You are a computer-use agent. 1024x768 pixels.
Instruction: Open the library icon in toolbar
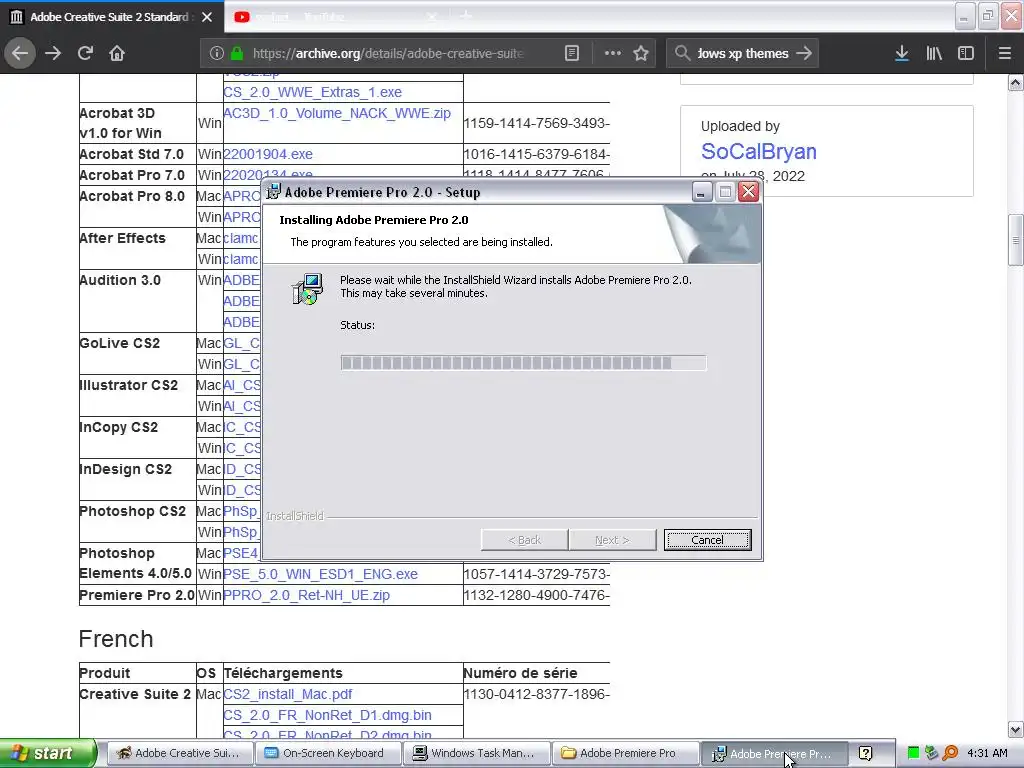934,53
